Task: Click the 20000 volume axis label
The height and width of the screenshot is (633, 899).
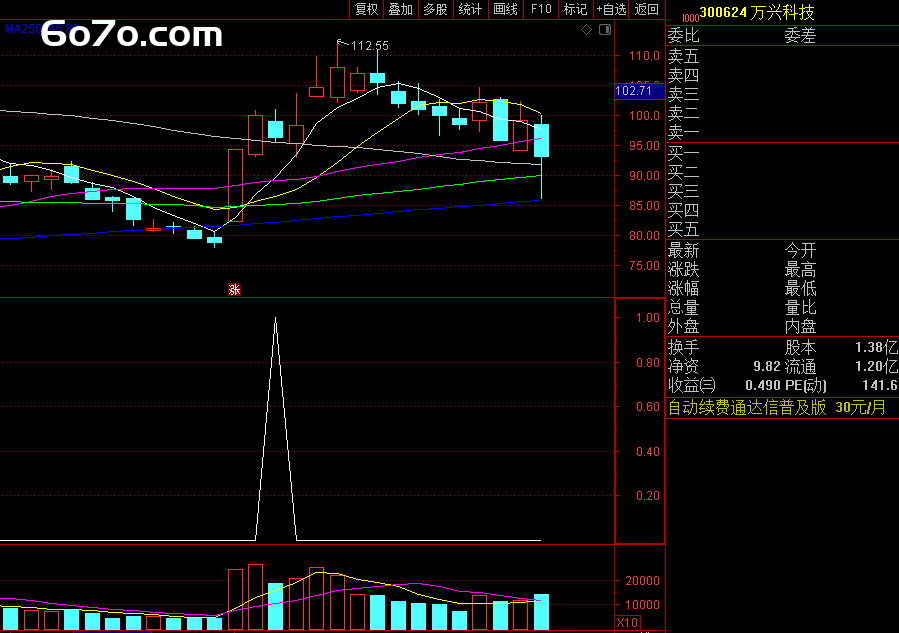Action: pos(642,581)
